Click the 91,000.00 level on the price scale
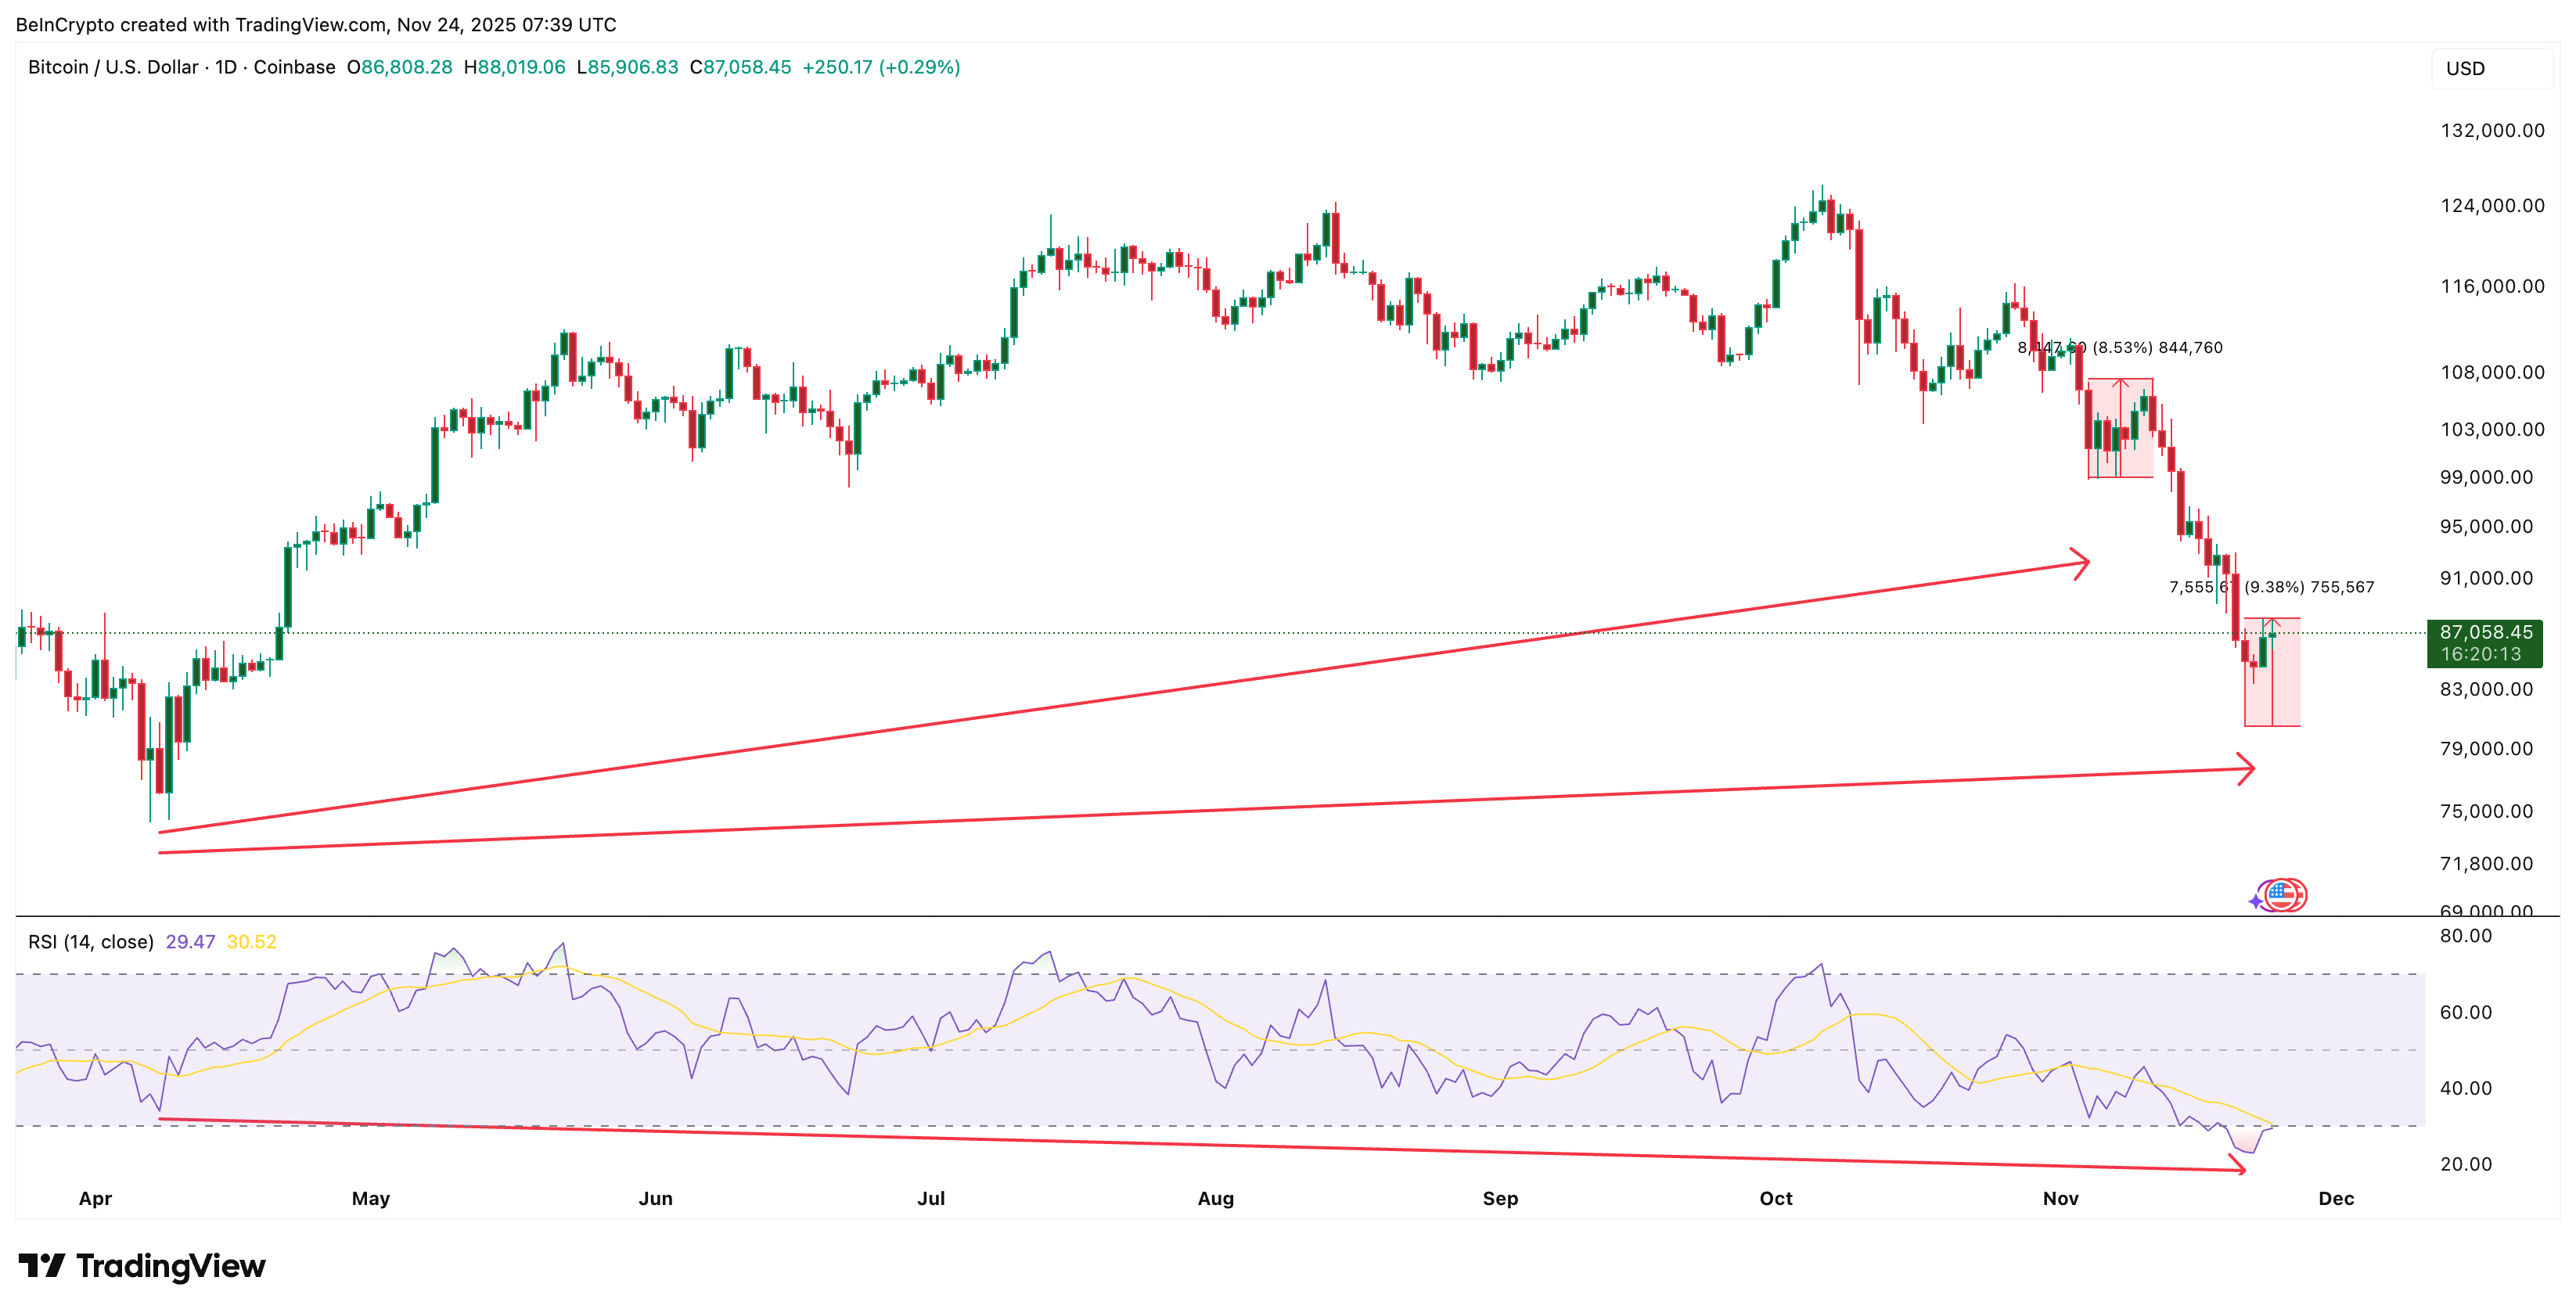This screenshot has width=2576, height=1313. [2486, 580]
